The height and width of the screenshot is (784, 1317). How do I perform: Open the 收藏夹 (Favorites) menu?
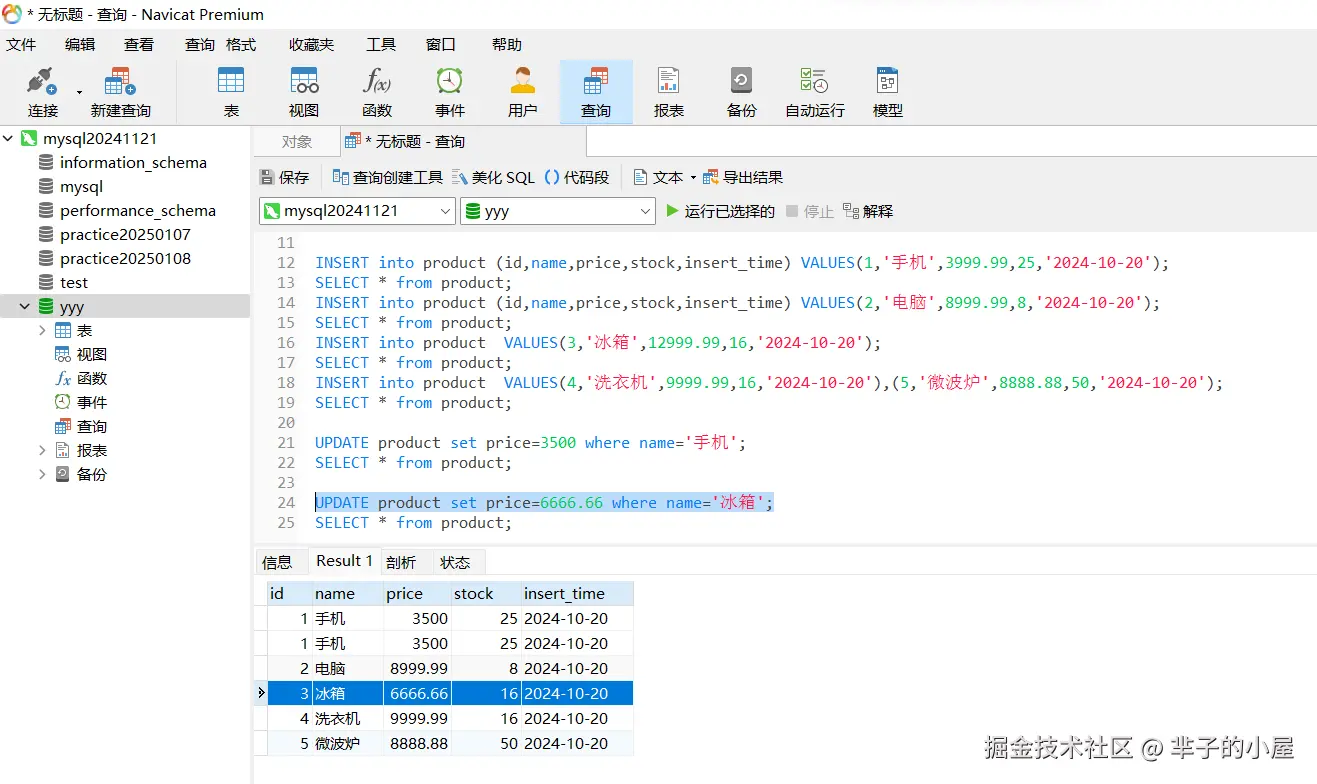(x=312, y=45)
